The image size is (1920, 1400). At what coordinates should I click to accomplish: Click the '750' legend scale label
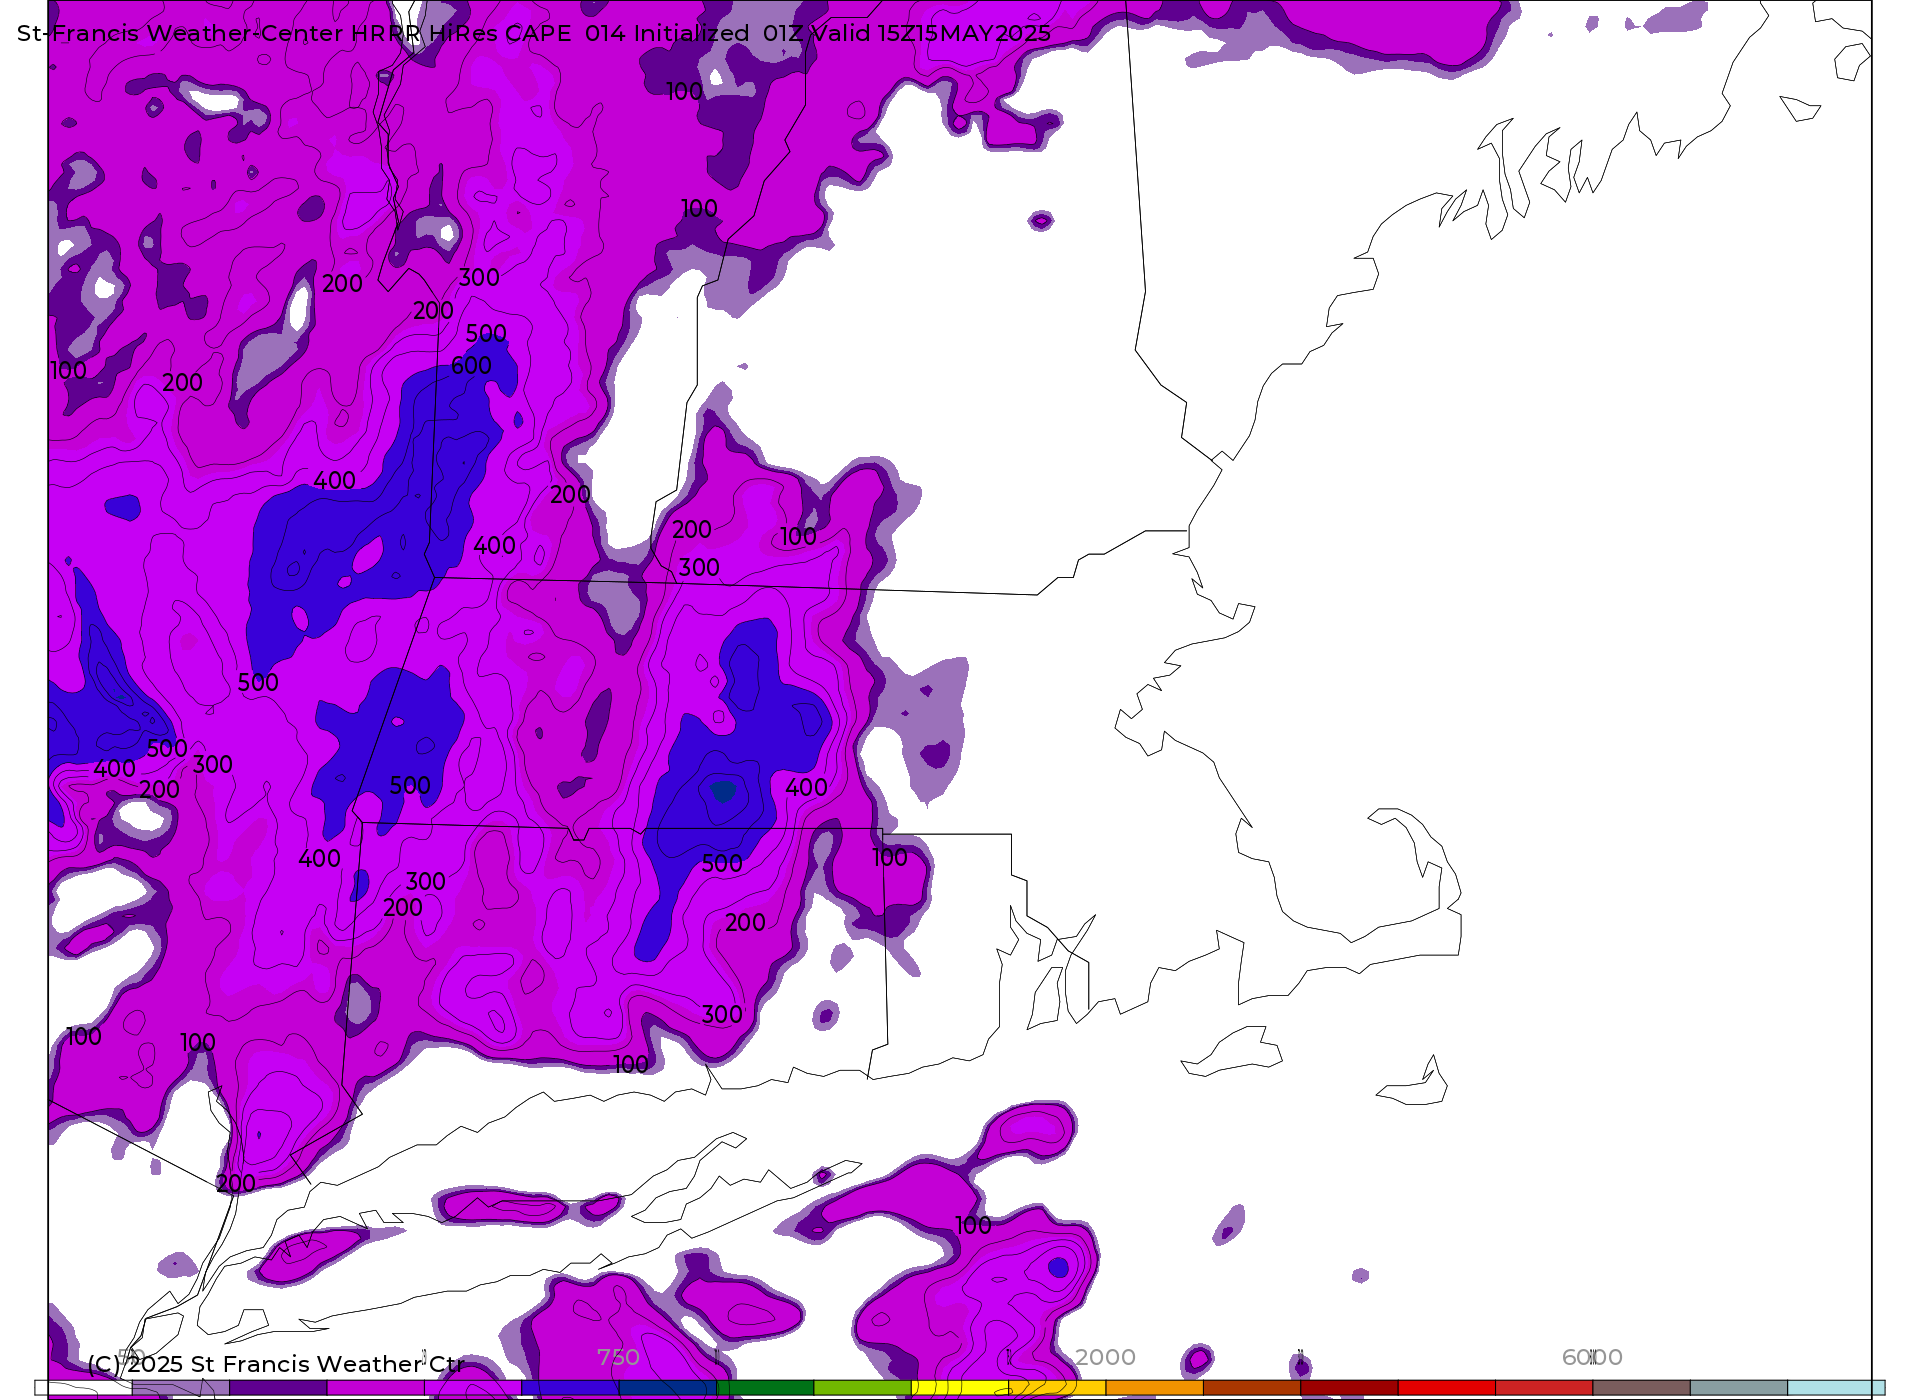click(618, 1357)
